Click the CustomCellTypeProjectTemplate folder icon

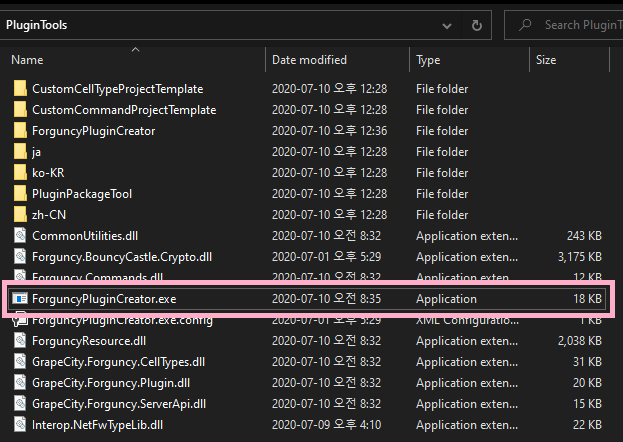20,89
